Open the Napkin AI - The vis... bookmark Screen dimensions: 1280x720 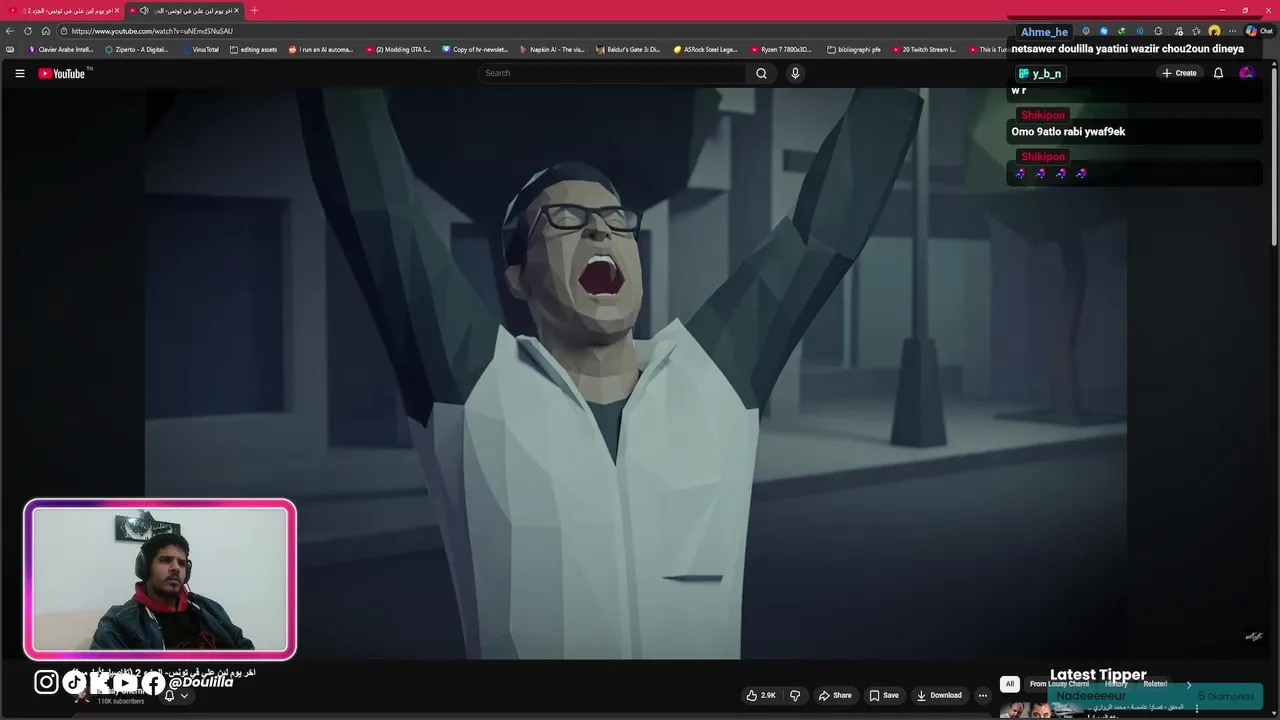pyautogui.click(x=552, y=49)
